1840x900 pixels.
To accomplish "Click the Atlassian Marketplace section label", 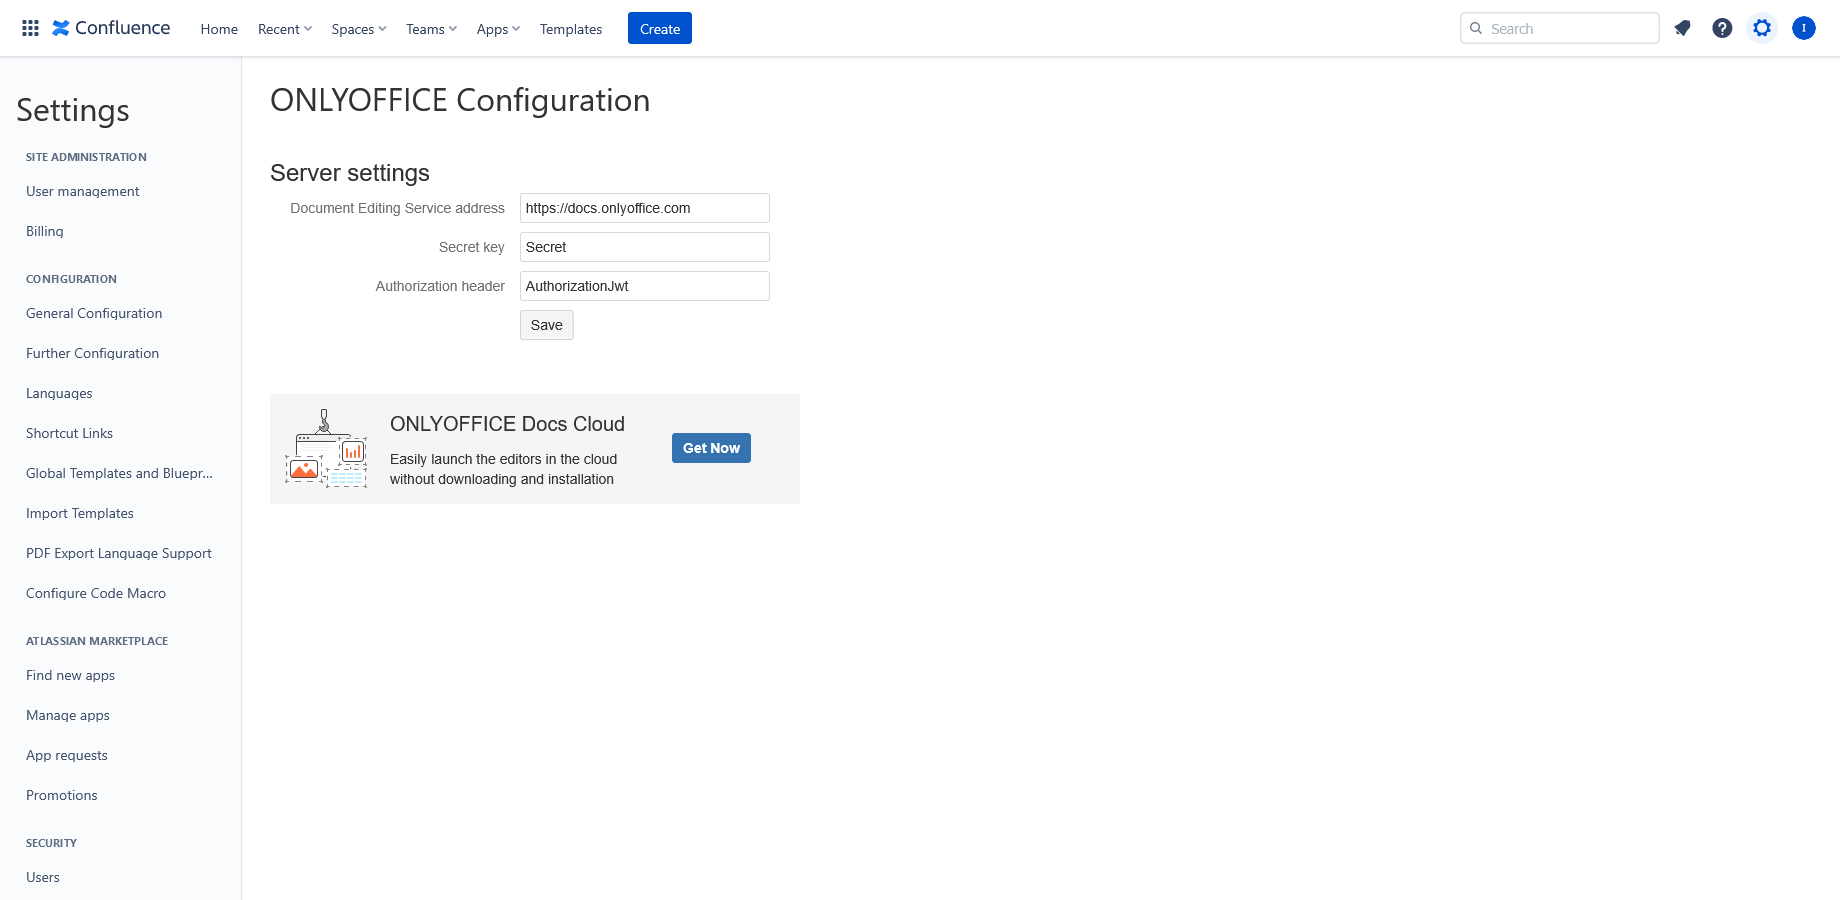I will 97,641.
